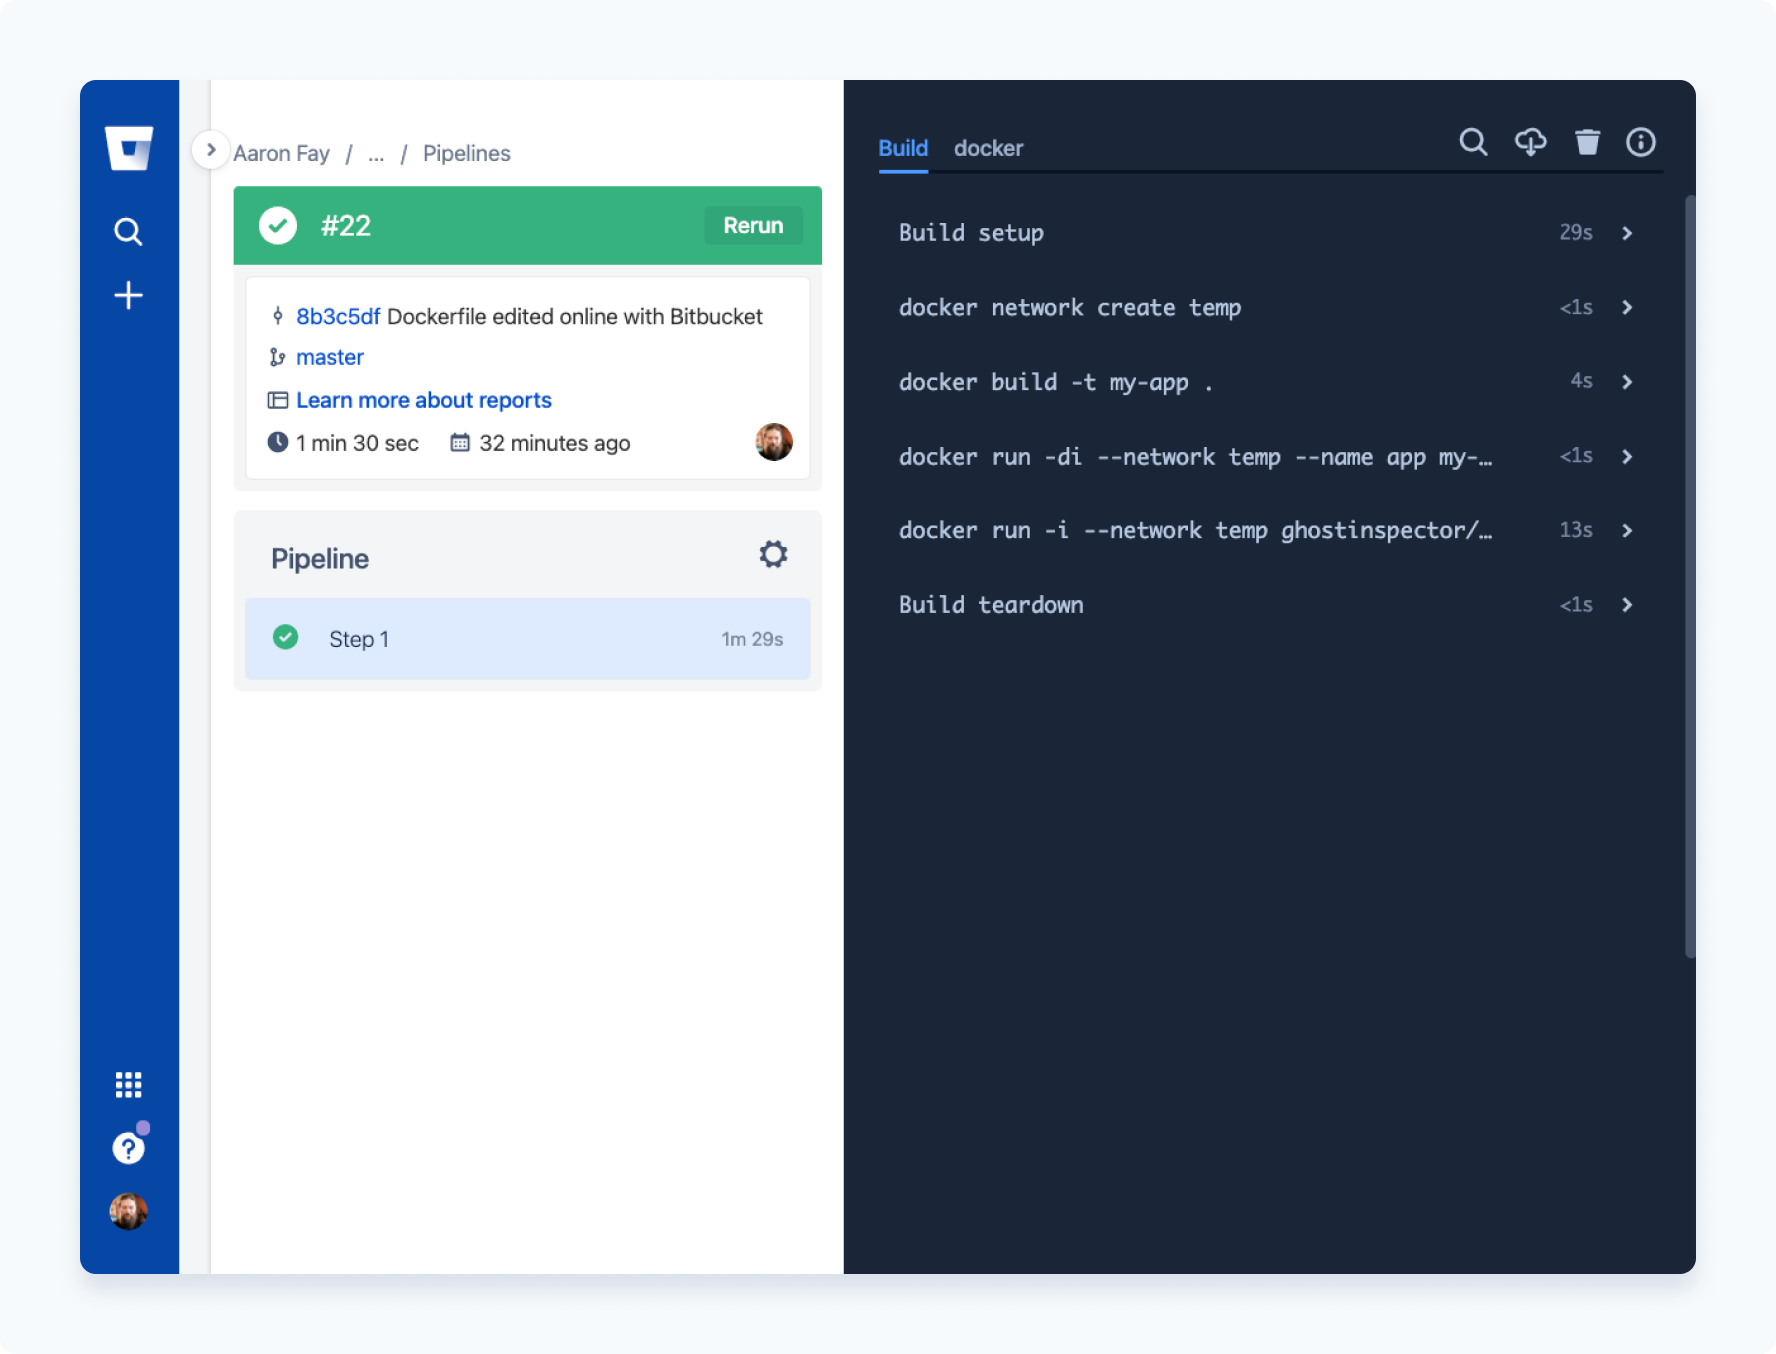This screenshot has height=1354, width=1776.
Task: Open the Pipeline settings gear
Action: [x=772, y=554]
